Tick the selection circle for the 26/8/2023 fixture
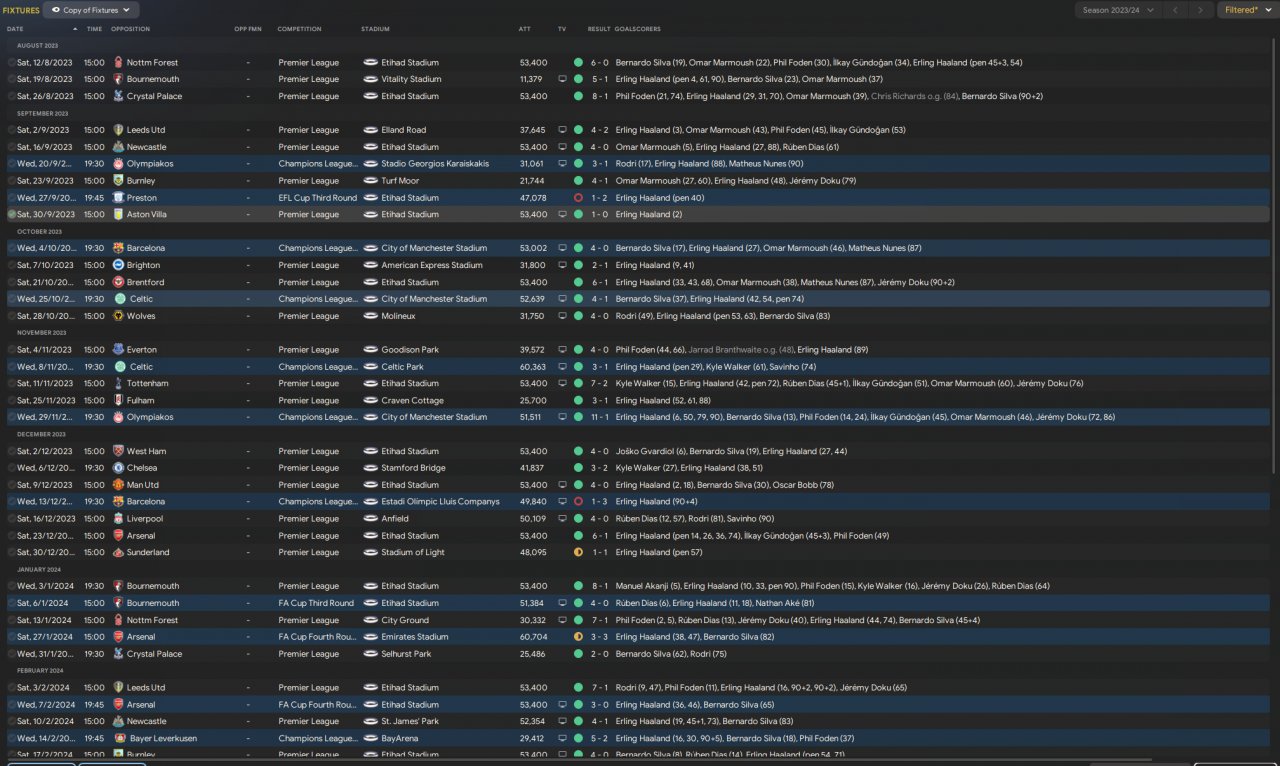Viewport: 1280px width, 766px height. coord(12,96)
